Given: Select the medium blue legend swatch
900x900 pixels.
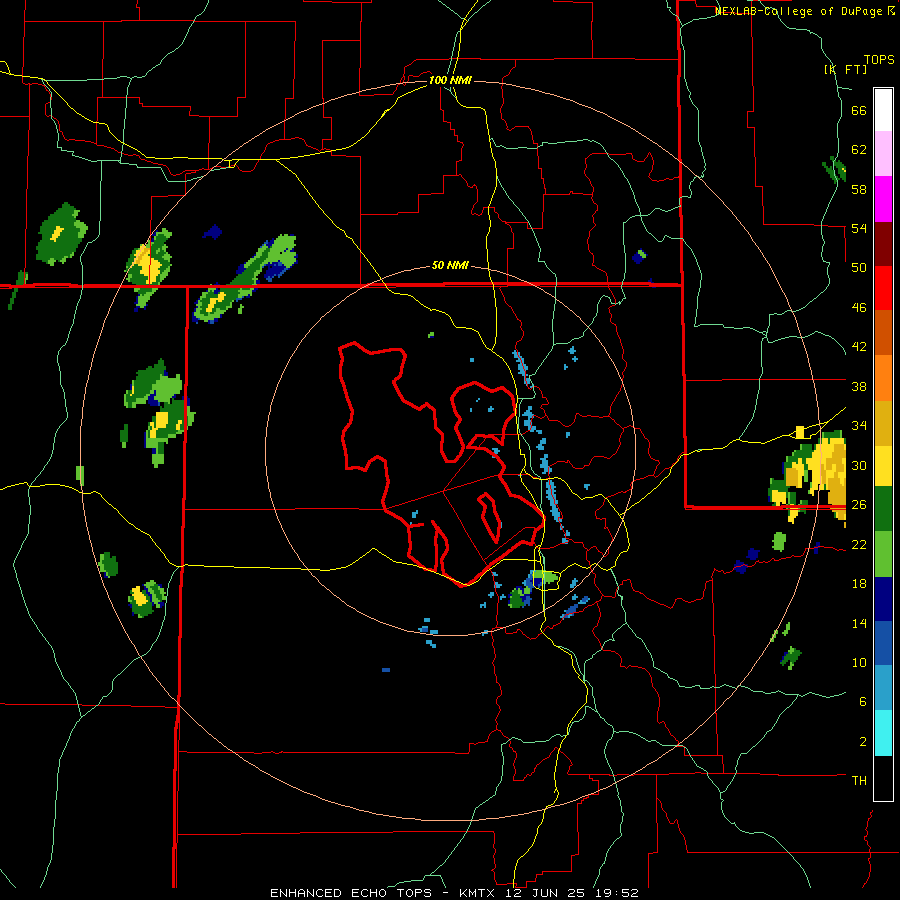Looking at the screenshot, I should click(x=883, y=643).
